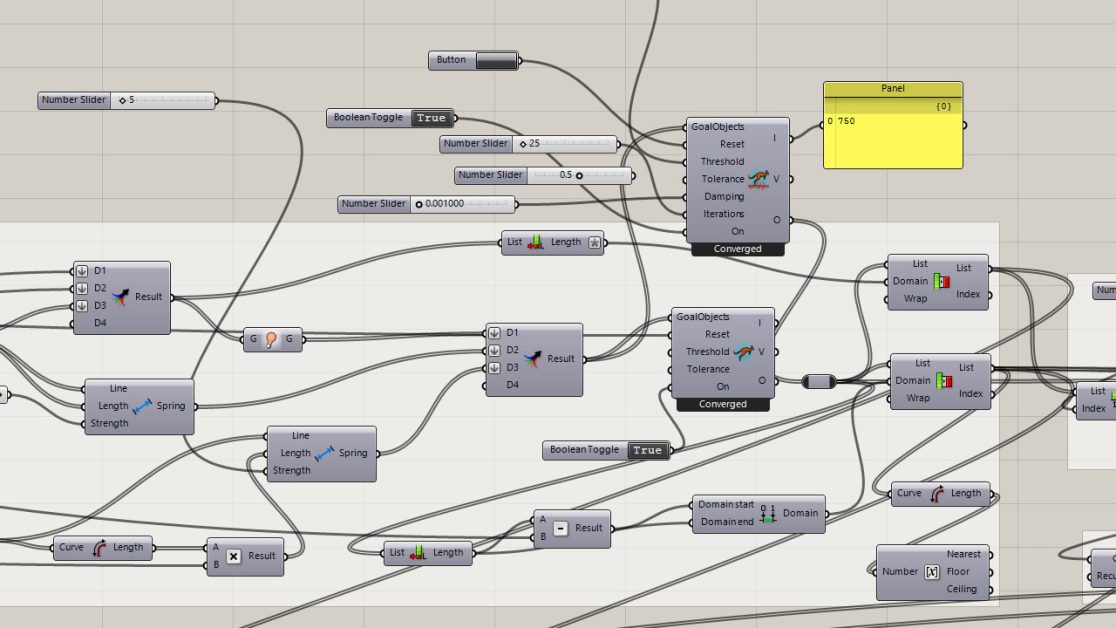Select the orange icon on the G component
Image resolution: width=1116 pixels, height=628 pixels.
tap(270, 339)
